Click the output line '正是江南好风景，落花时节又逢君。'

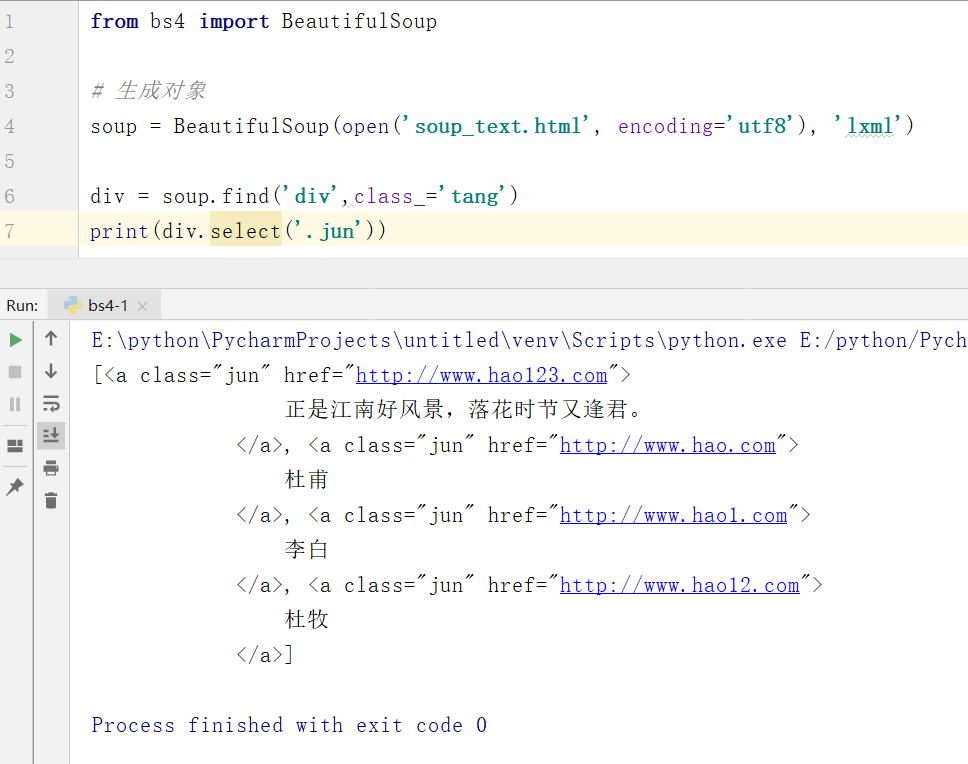click(x=464, y=409)
